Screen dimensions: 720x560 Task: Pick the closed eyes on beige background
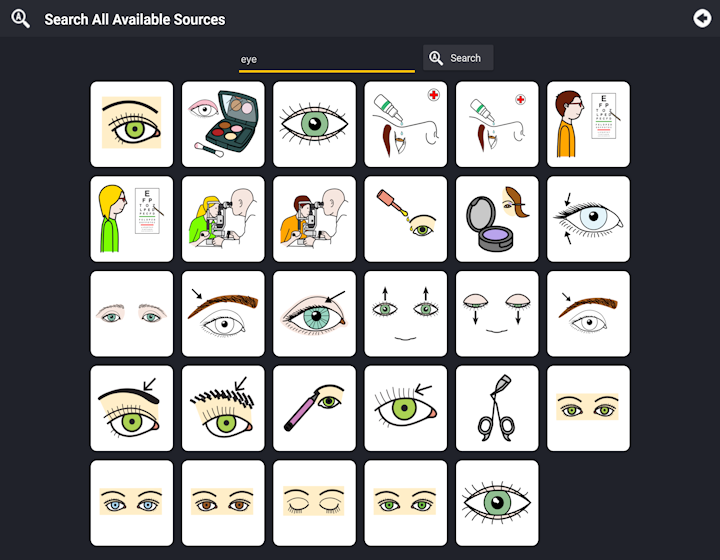pos(314,503)
